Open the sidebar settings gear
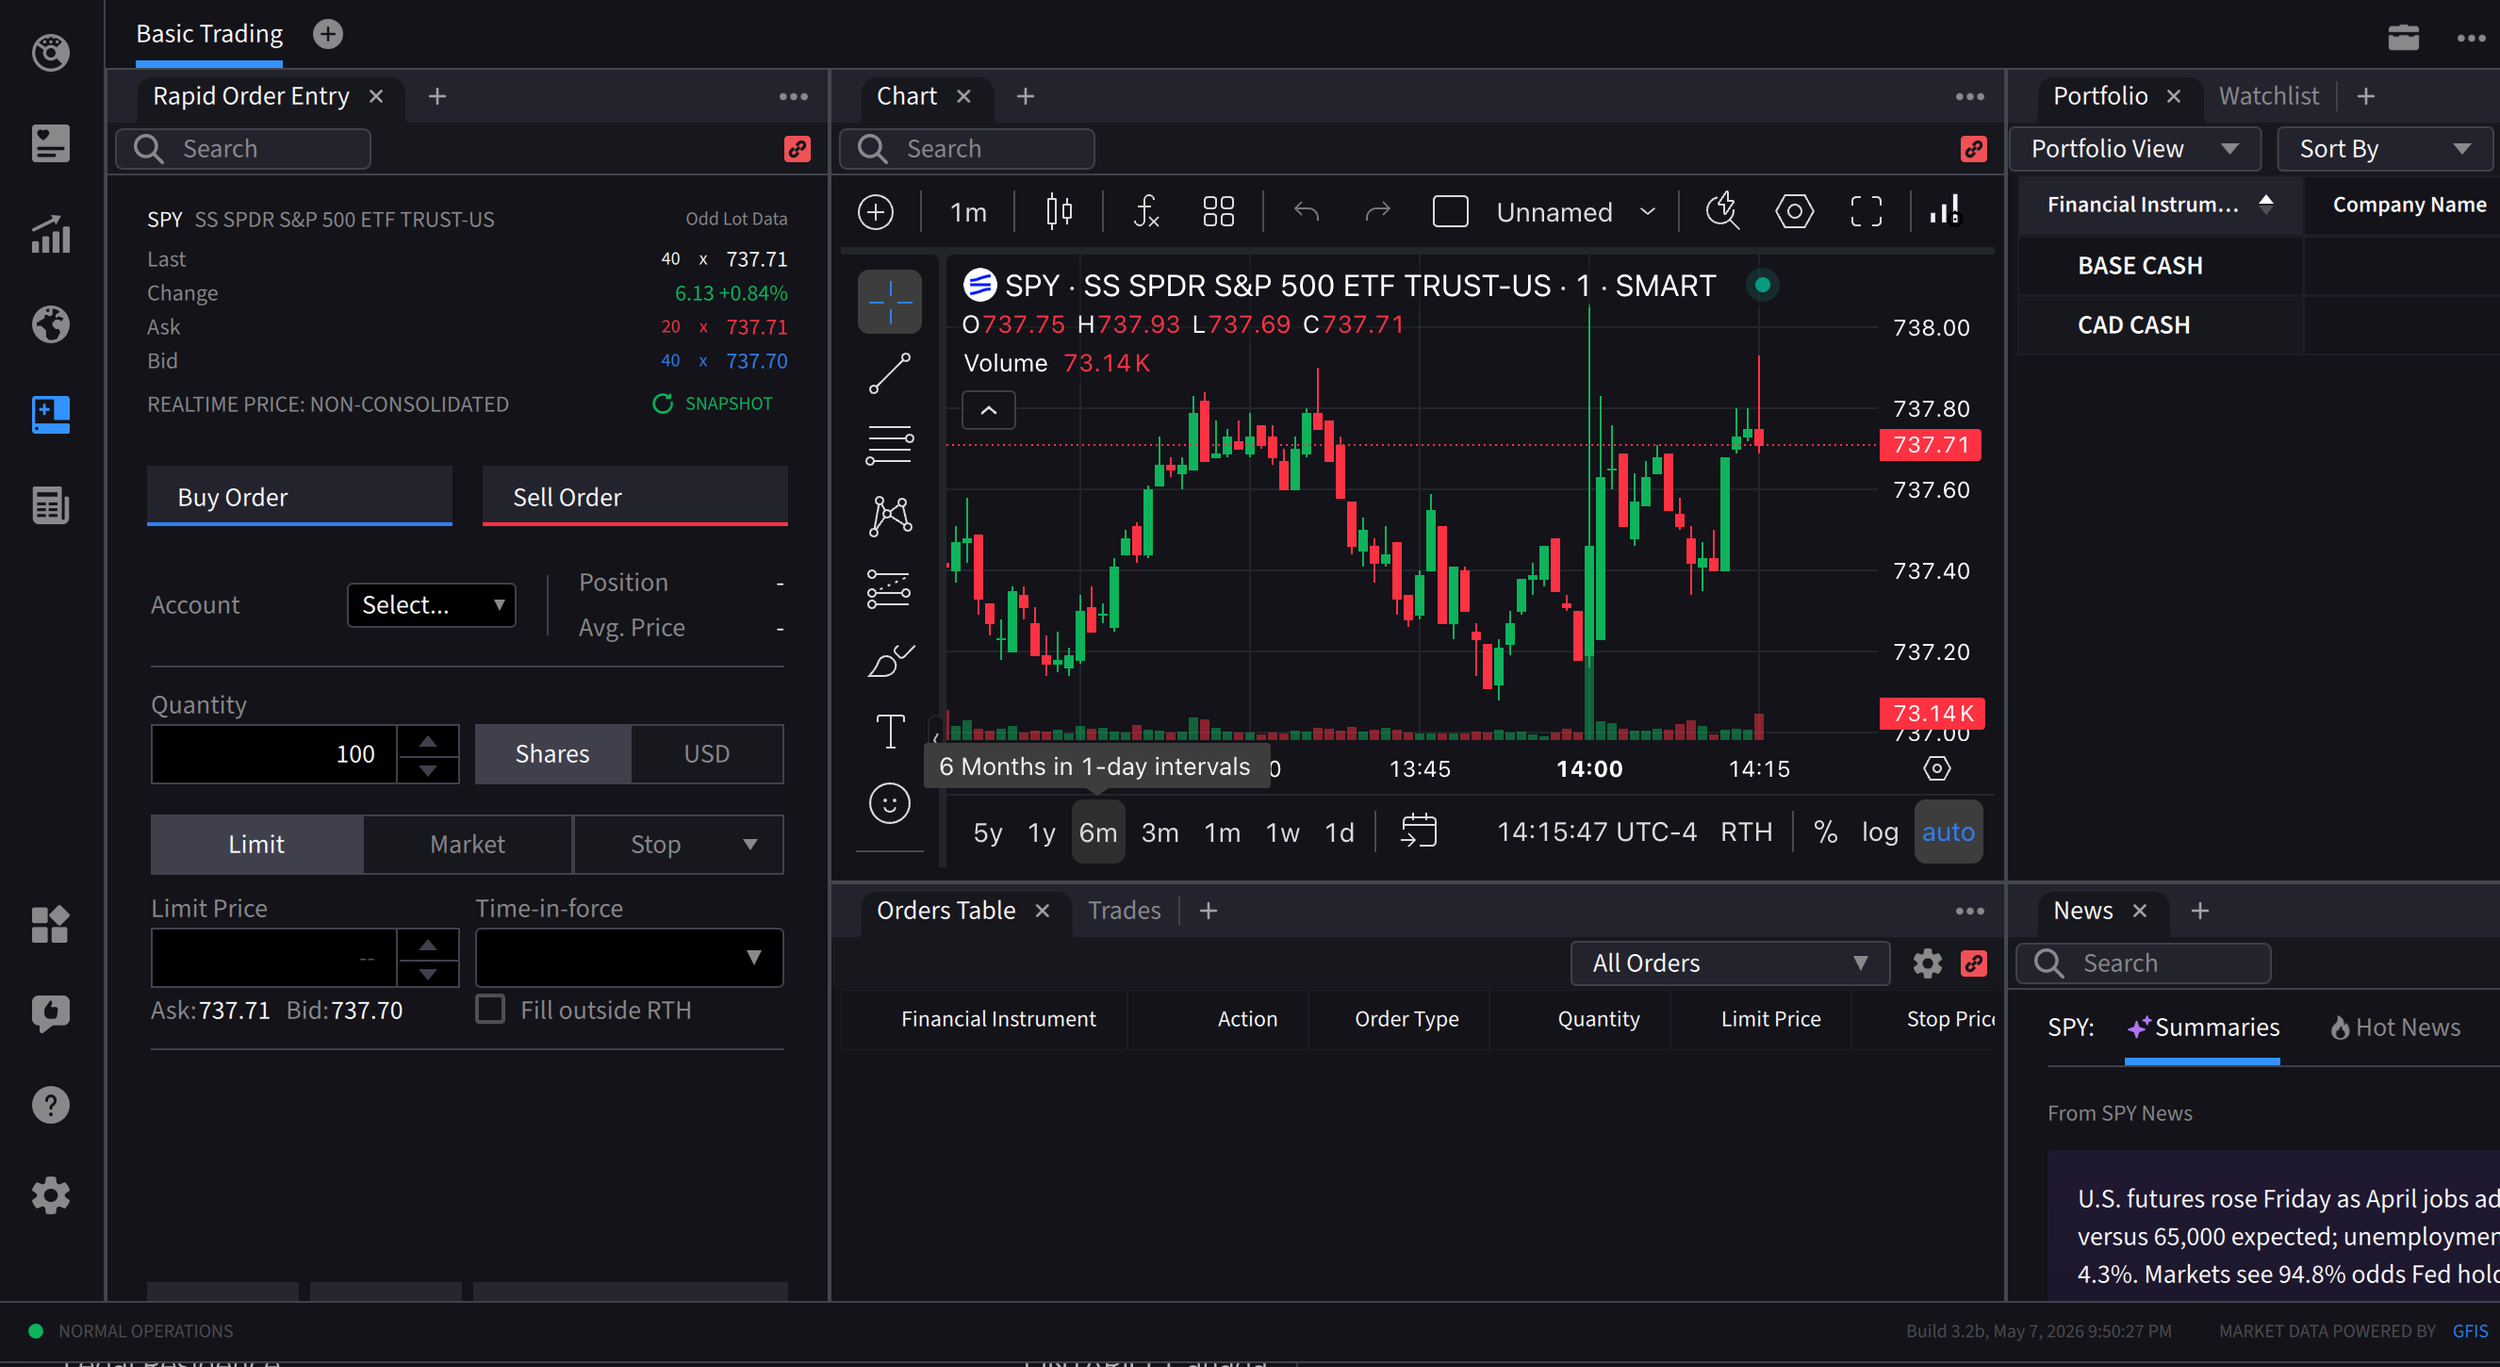Image resolution: width=2500 pixels, height=1367 pixels. click(x=50, y=1195)
